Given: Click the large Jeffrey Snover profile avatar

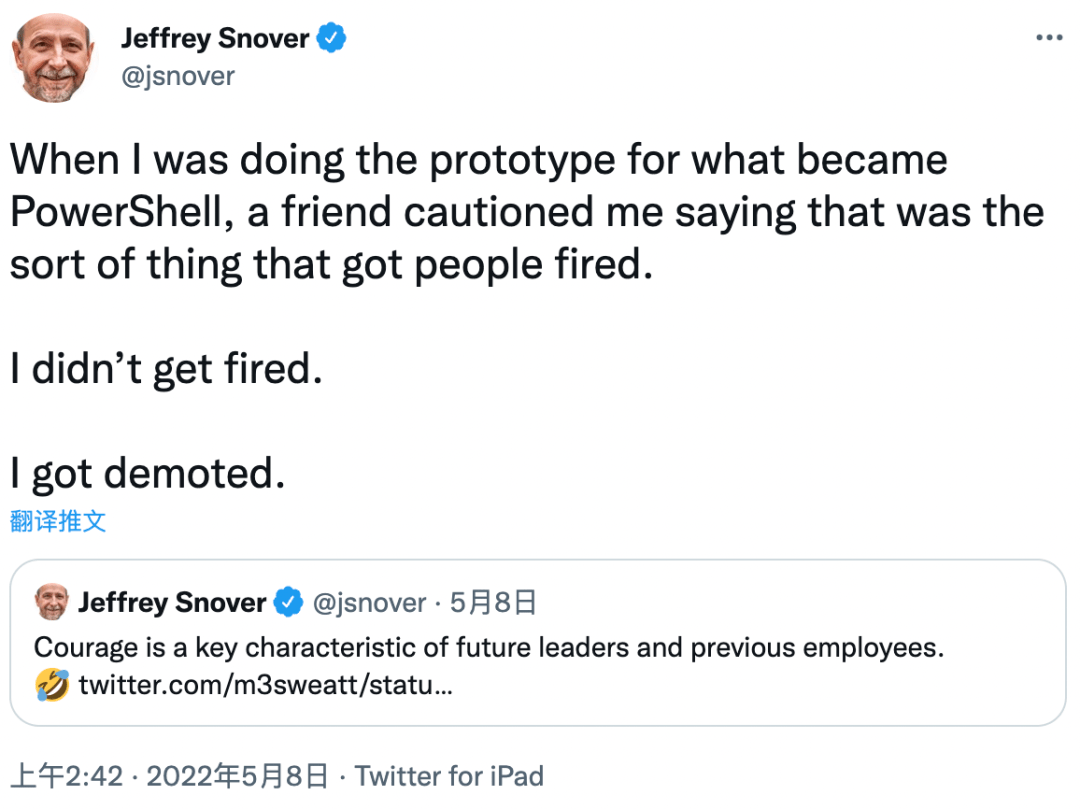Looking at the screenshot, I should [55, 58].
